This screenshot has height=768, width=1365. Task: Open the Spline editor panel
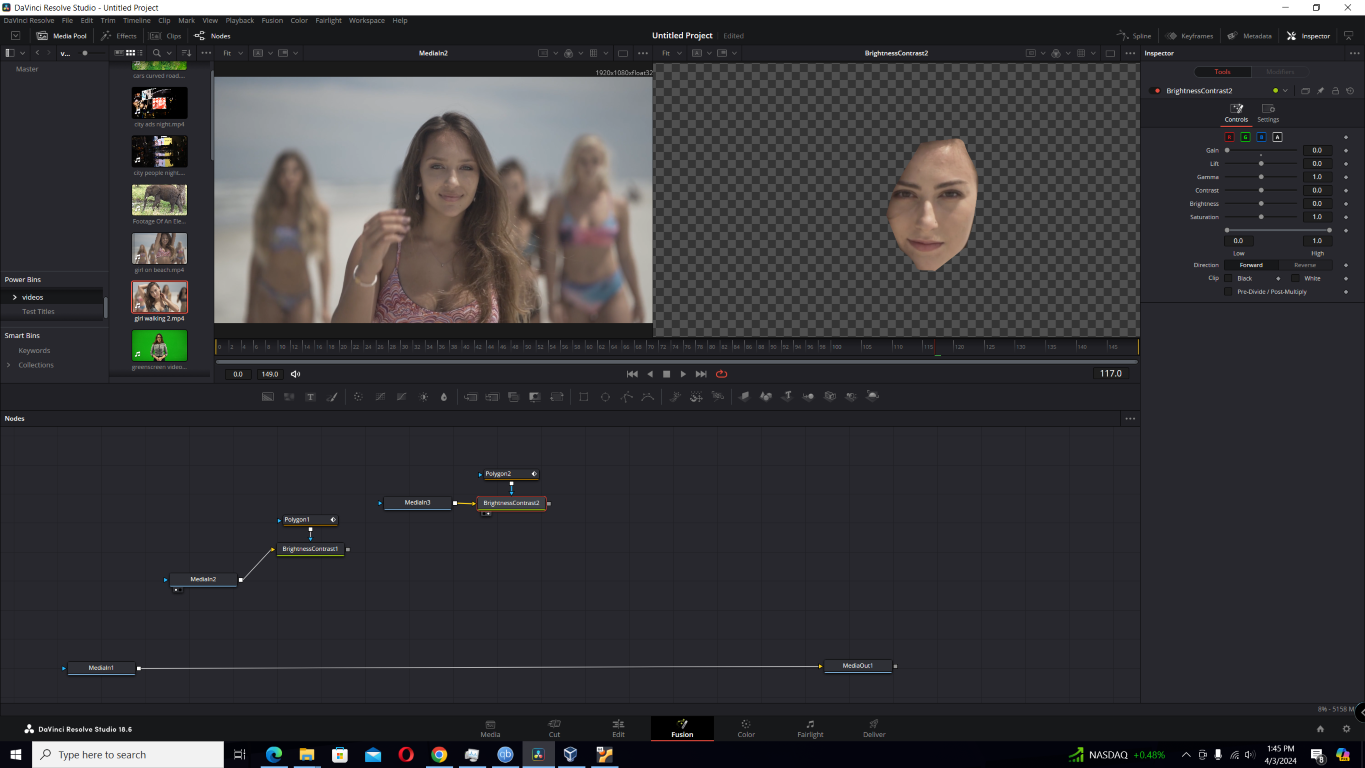tap(1135, 36)
